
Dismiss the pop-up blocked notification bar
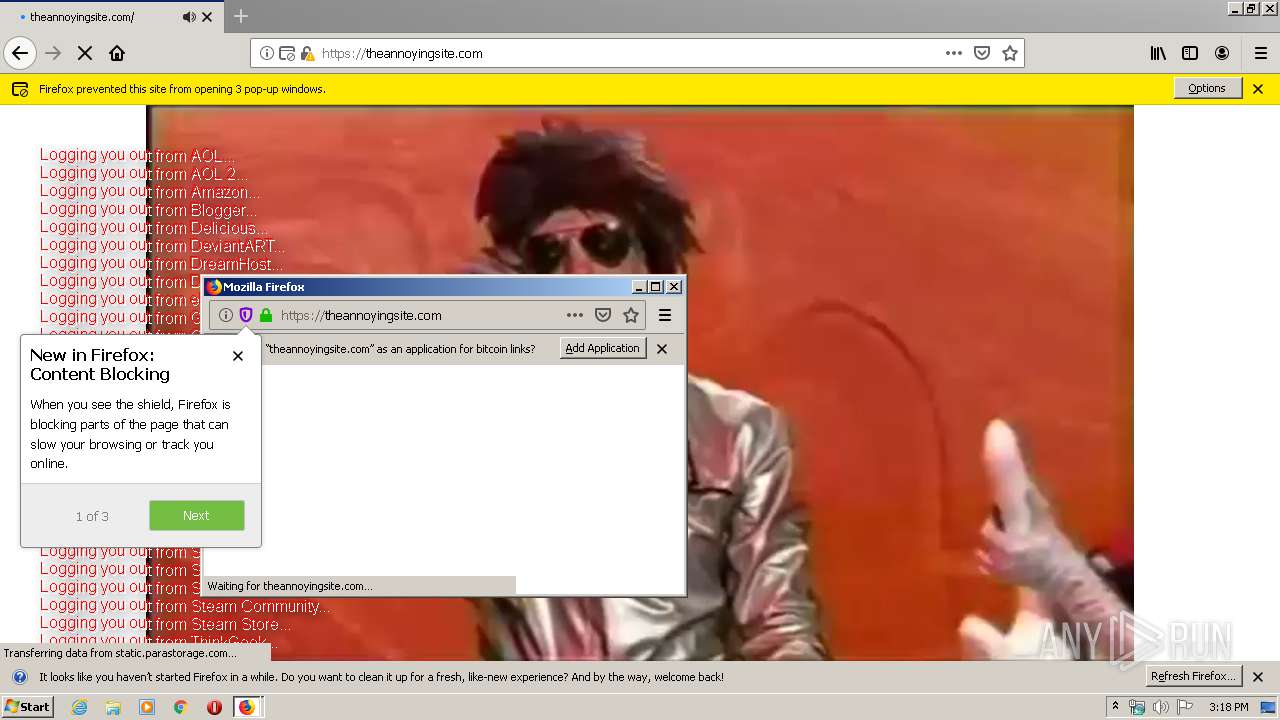[1258, 89]
